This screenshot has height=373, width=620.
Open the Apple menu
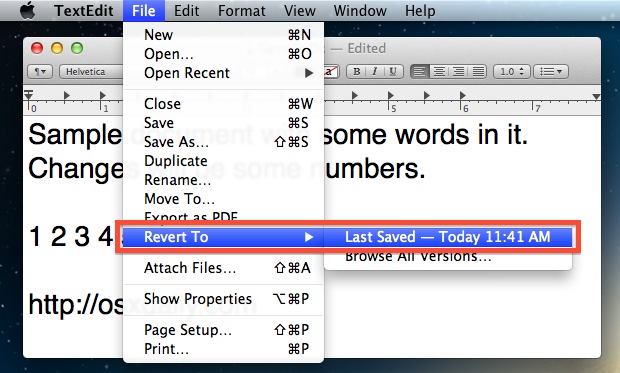tap(27, 10)
